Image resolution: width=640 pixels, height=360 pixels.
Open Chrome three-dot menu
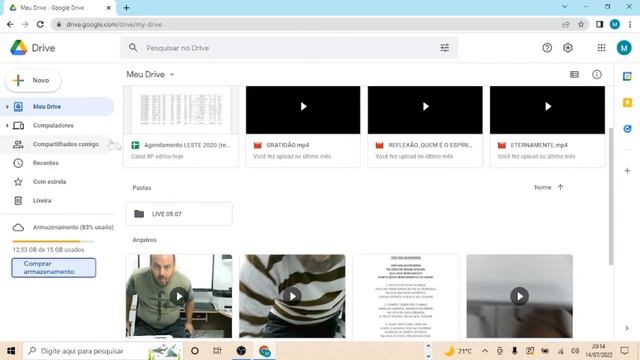[630, 24]
